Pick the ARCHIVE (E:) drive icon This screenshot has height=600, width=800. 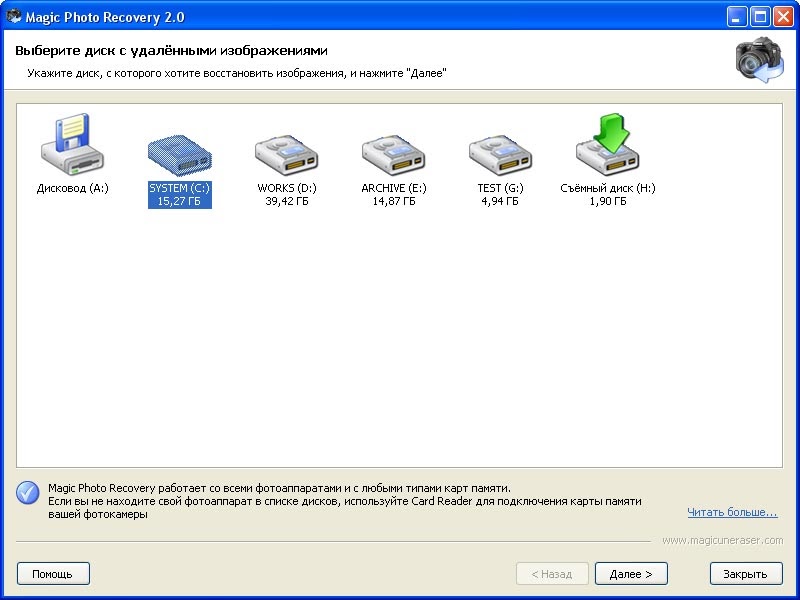(394, 156)
